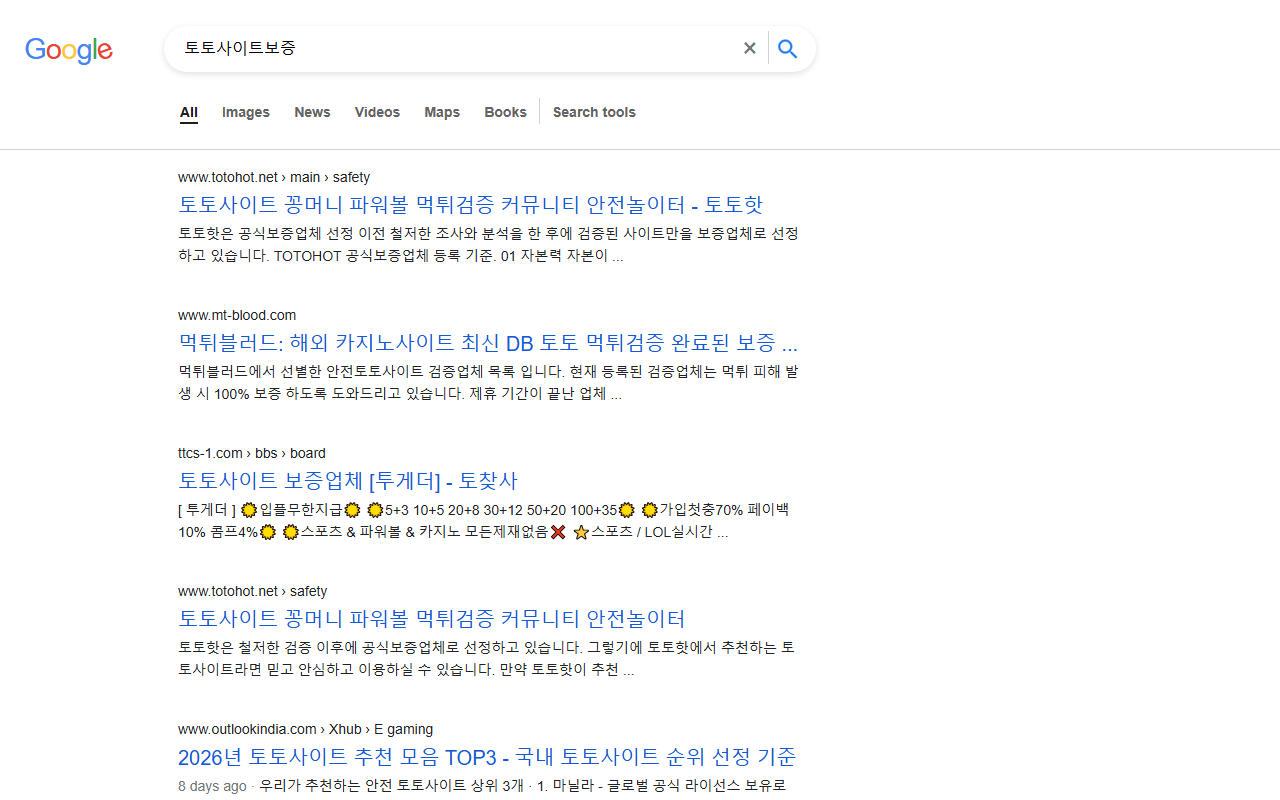Screen dimensions: 1280x800
Task: Focus the search field containing 토토사이트보증
Action: 455,48
